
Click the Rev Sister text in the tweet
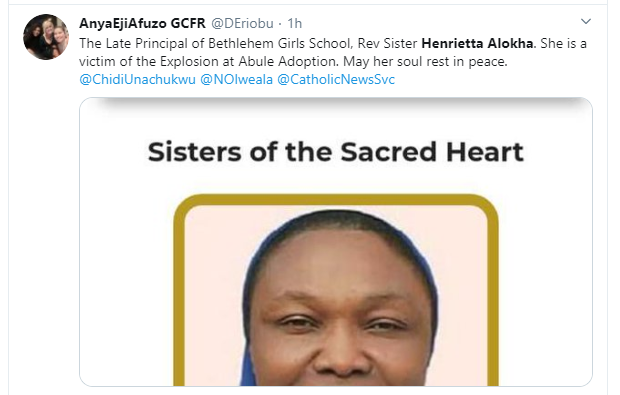[387, 43]
